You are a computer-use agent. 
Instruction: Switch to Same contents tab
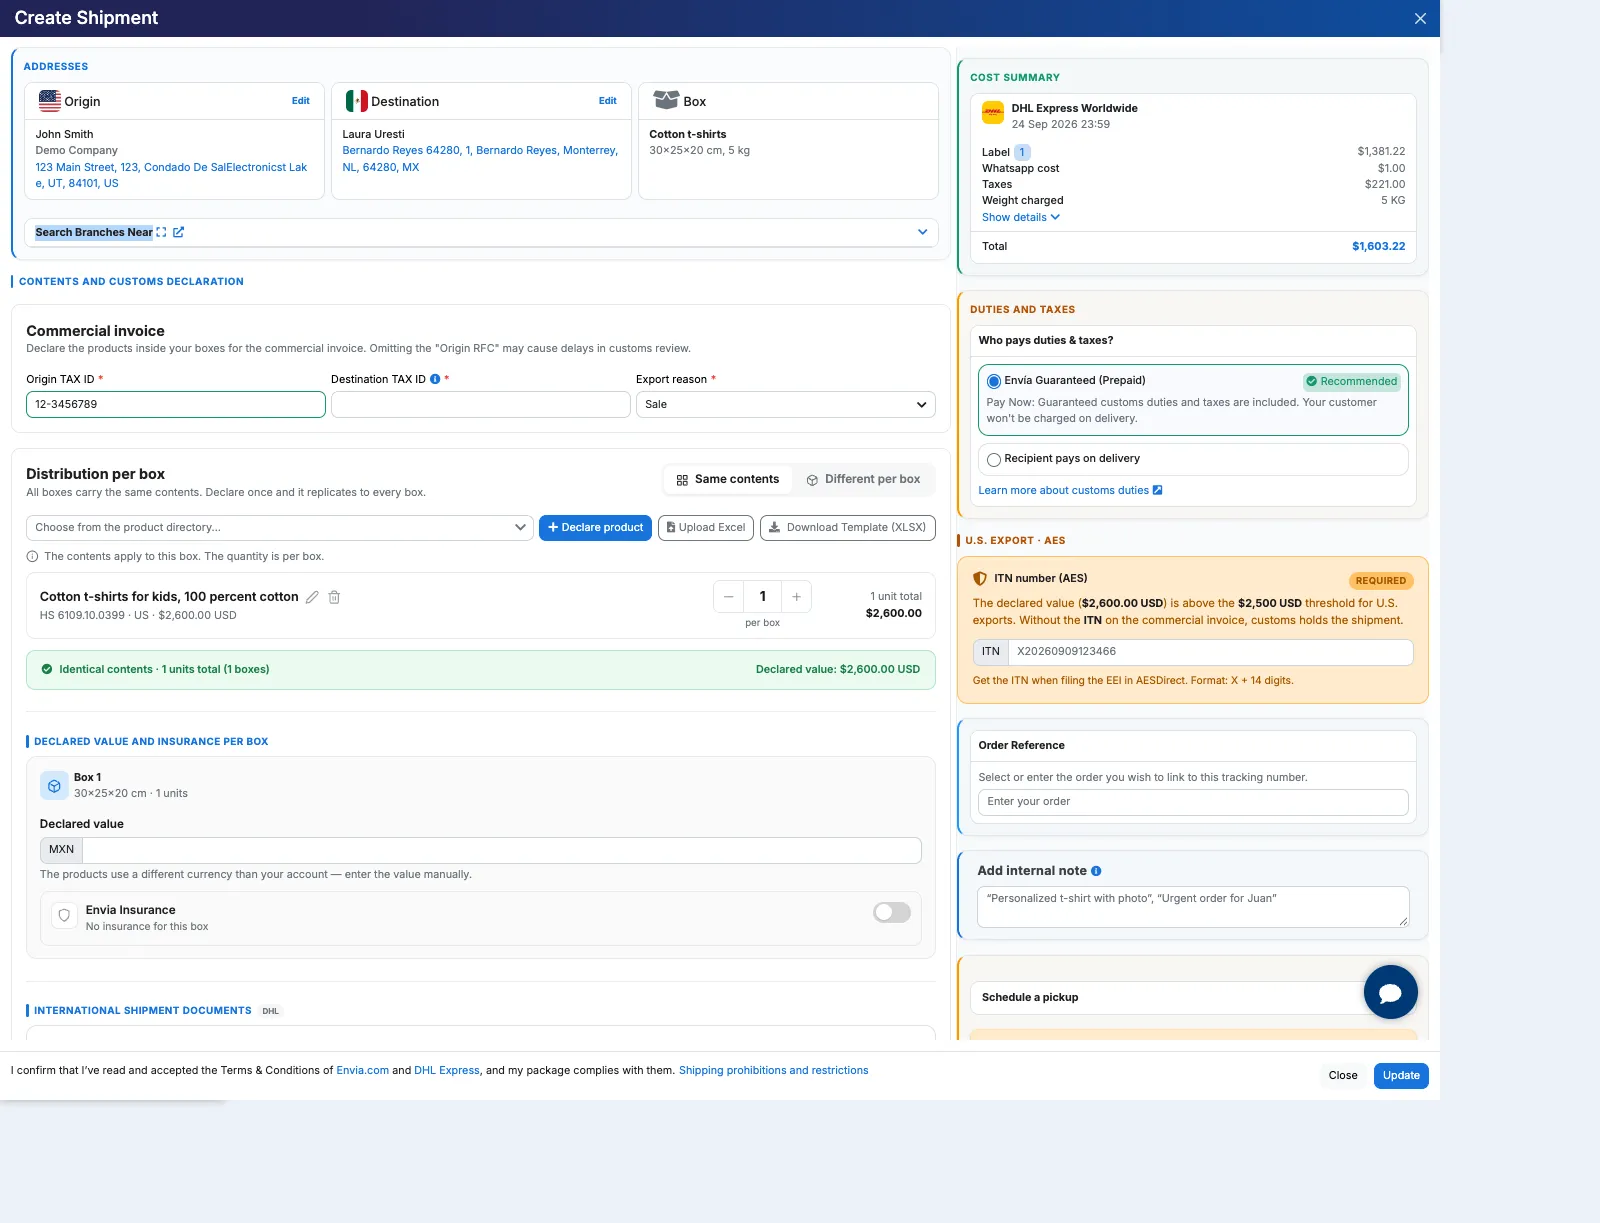(x=728, y=479)
